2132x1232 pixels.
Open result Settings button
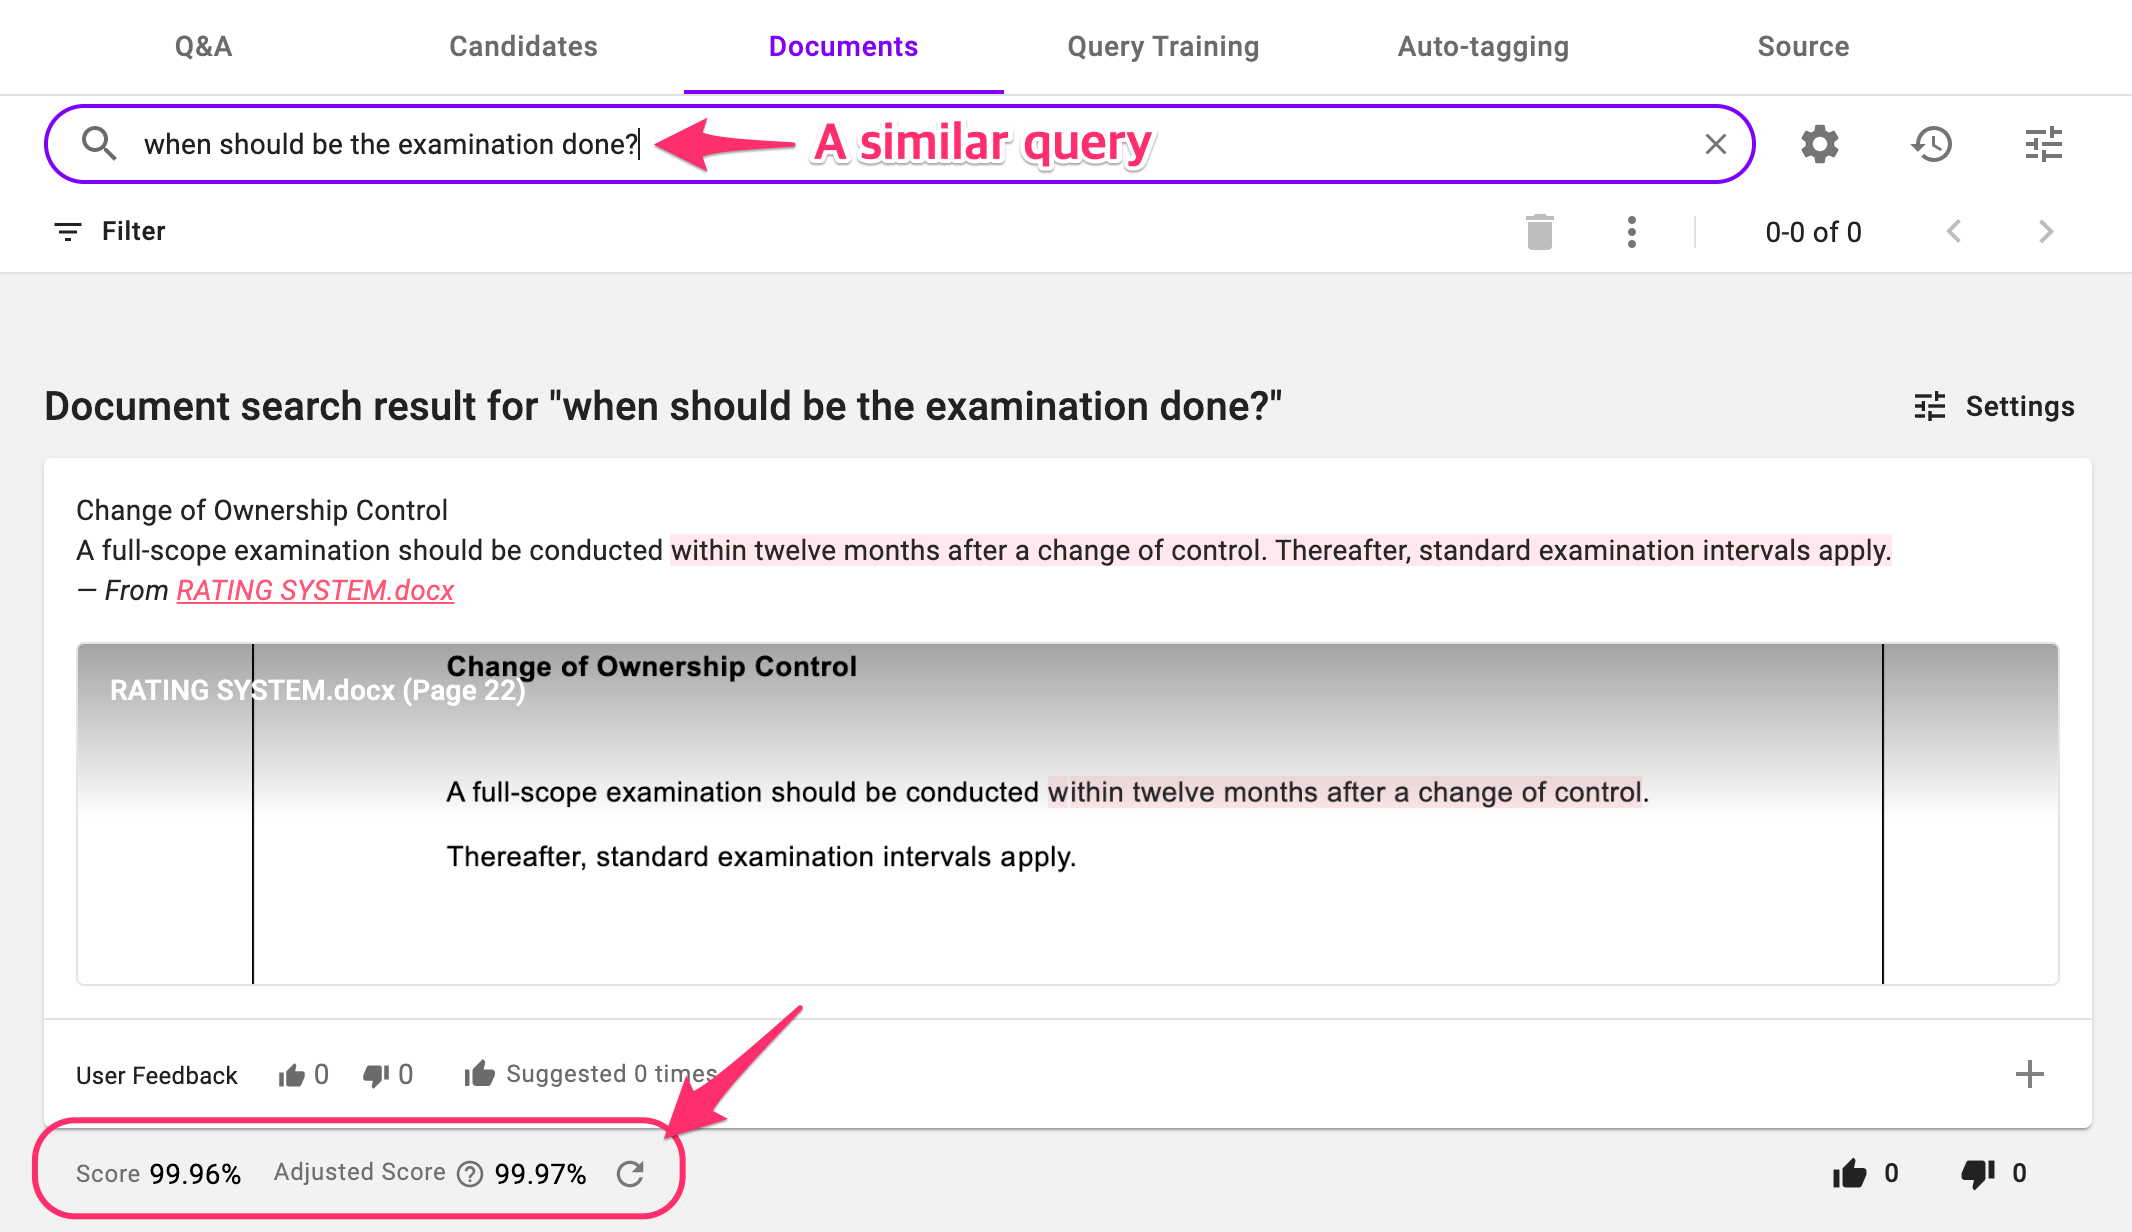[x=1994, y=406]
